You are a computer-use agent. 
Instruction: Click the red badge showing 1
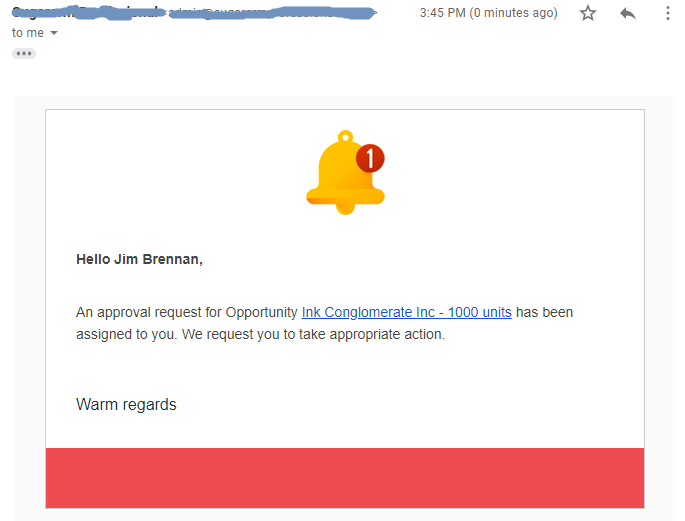(x=370, y=157)
